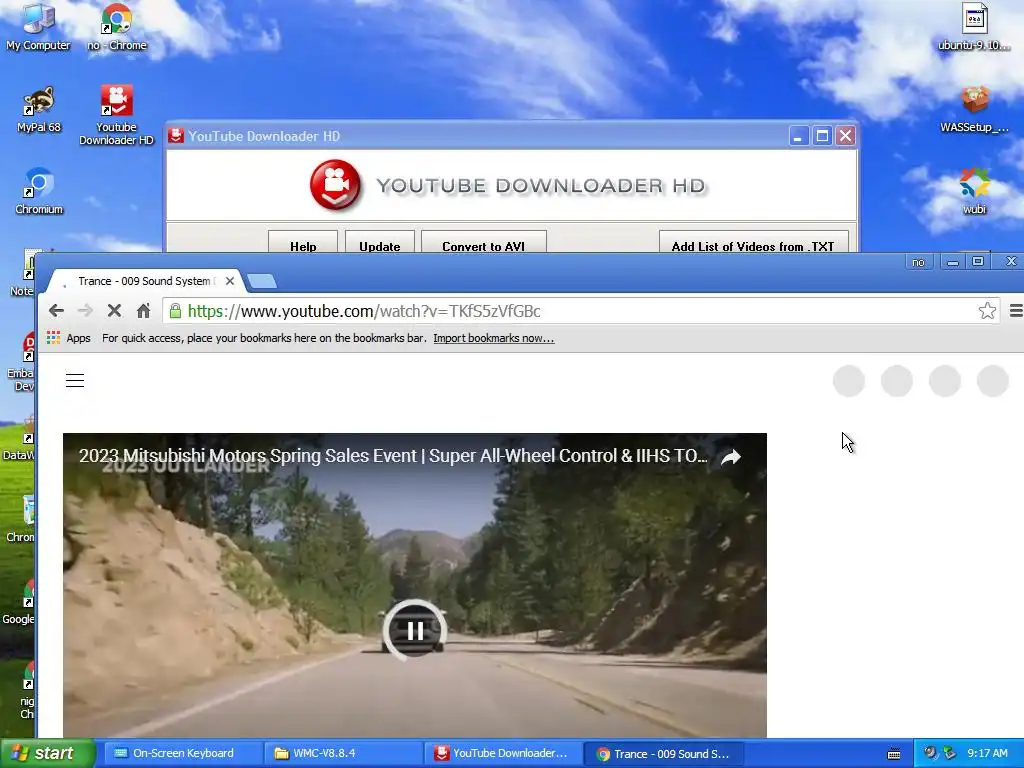
Task: Go to Chrome home page
Action: tap(143, 311)
